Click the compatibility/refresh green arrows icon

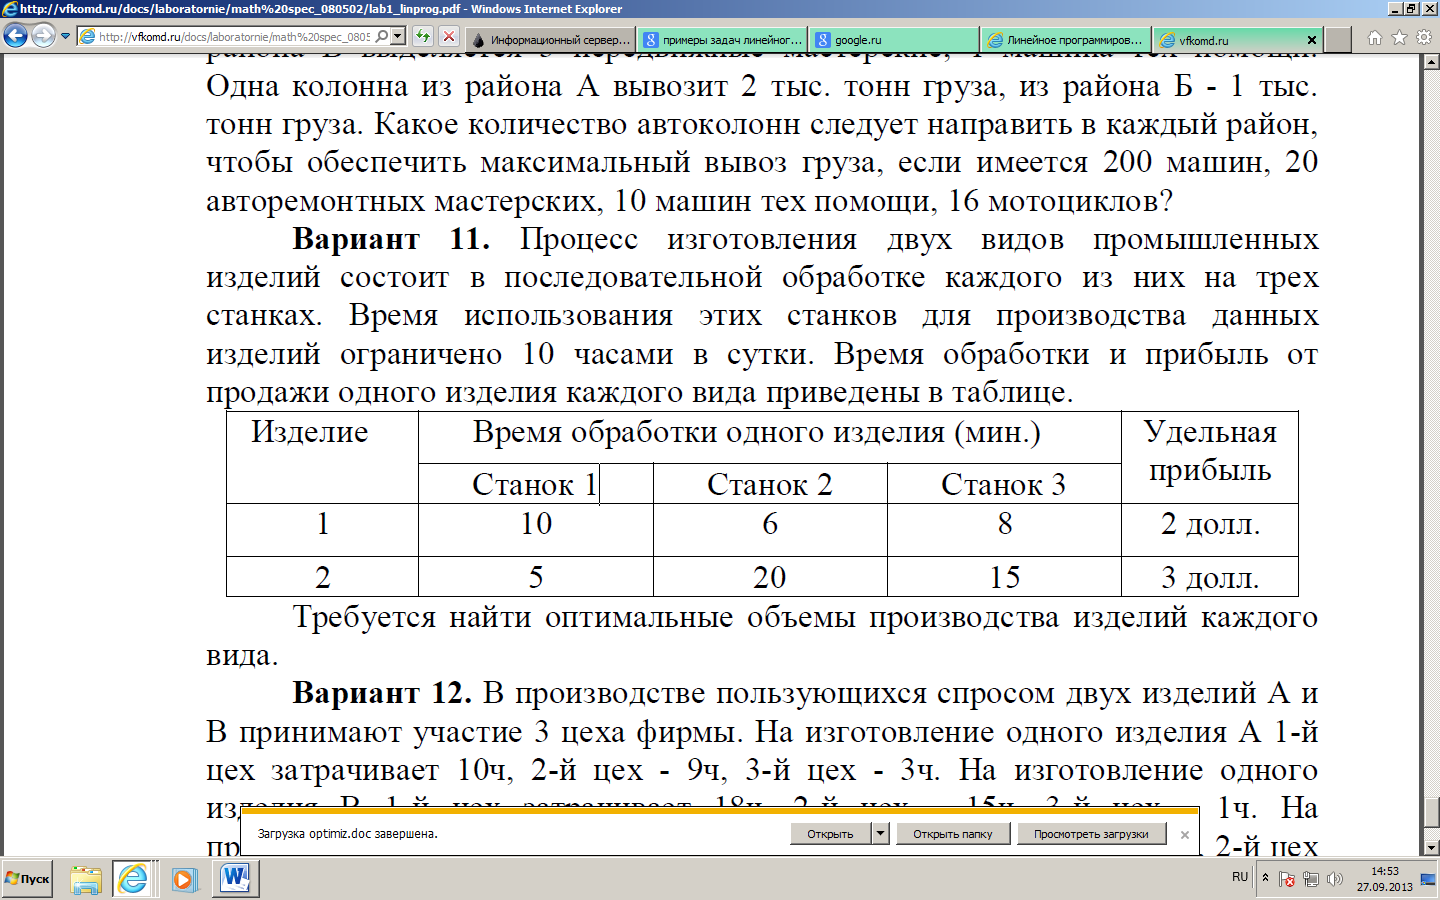click(x=423, y=37)
